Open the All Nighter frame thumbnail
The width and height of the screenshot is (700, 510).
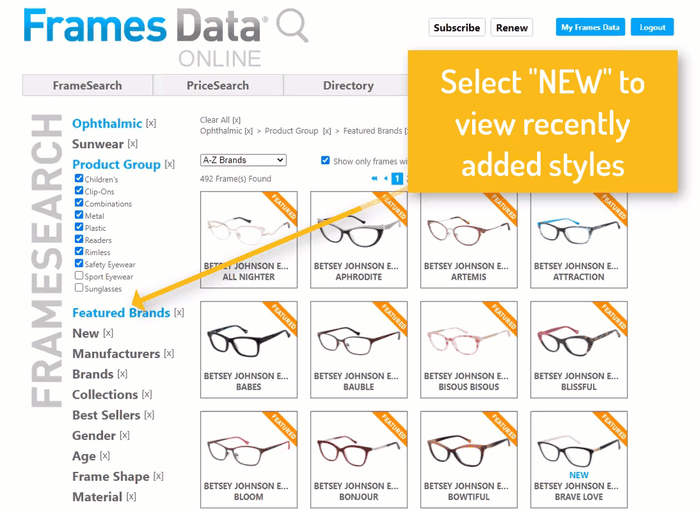pyautogui.click(x=249, y=239)
